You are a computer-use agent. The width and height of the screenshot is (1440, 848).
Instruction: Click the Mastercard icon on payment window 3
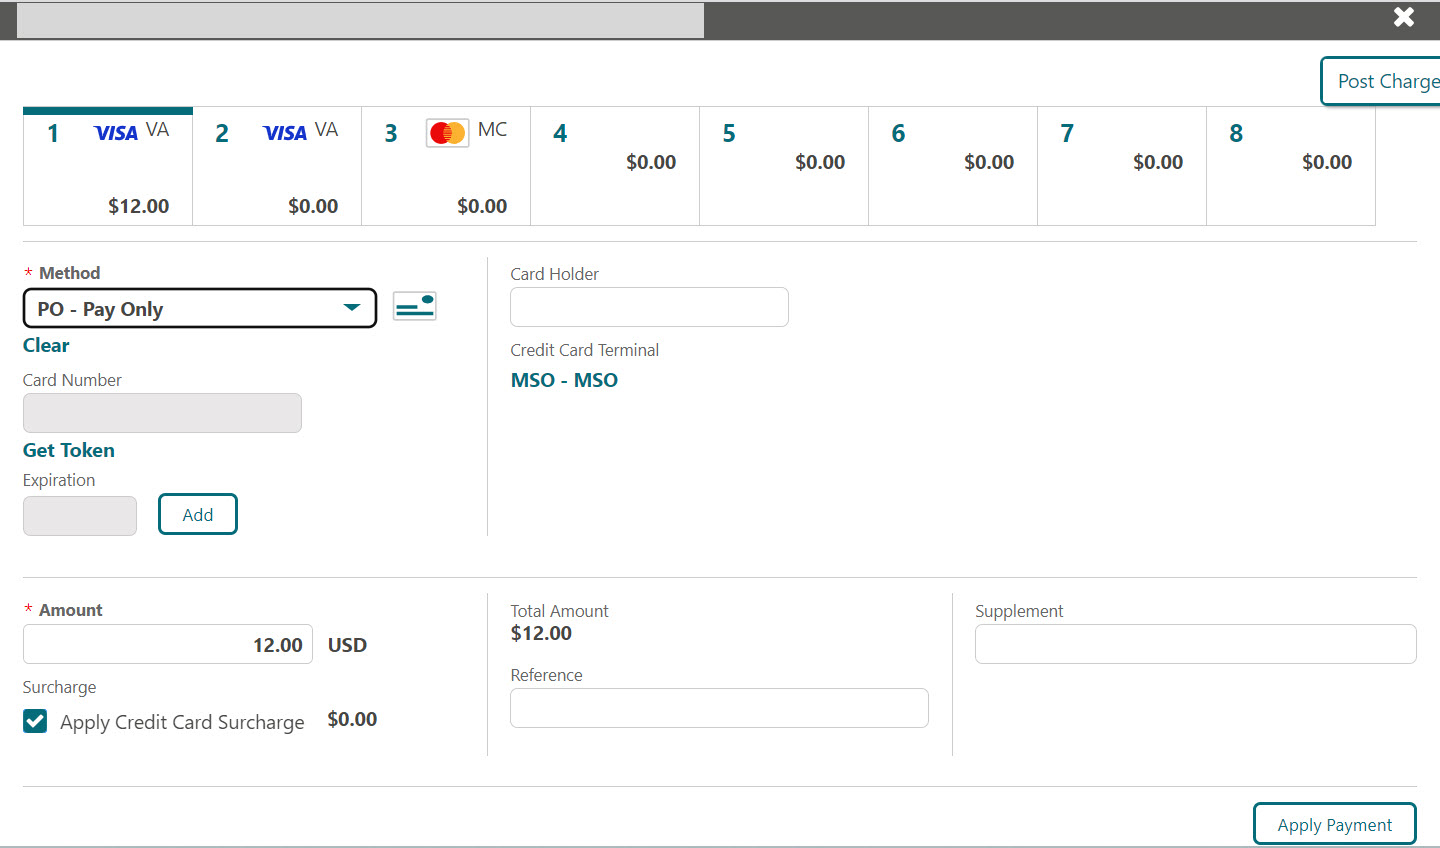pos(447,132)
